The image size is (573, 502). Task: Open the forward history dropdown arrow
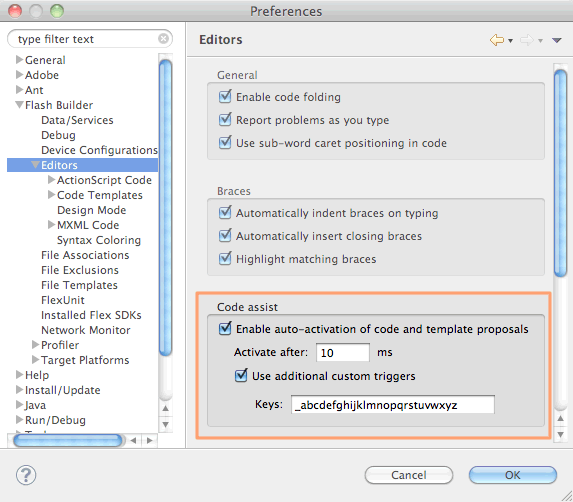(x=540, y=41)
